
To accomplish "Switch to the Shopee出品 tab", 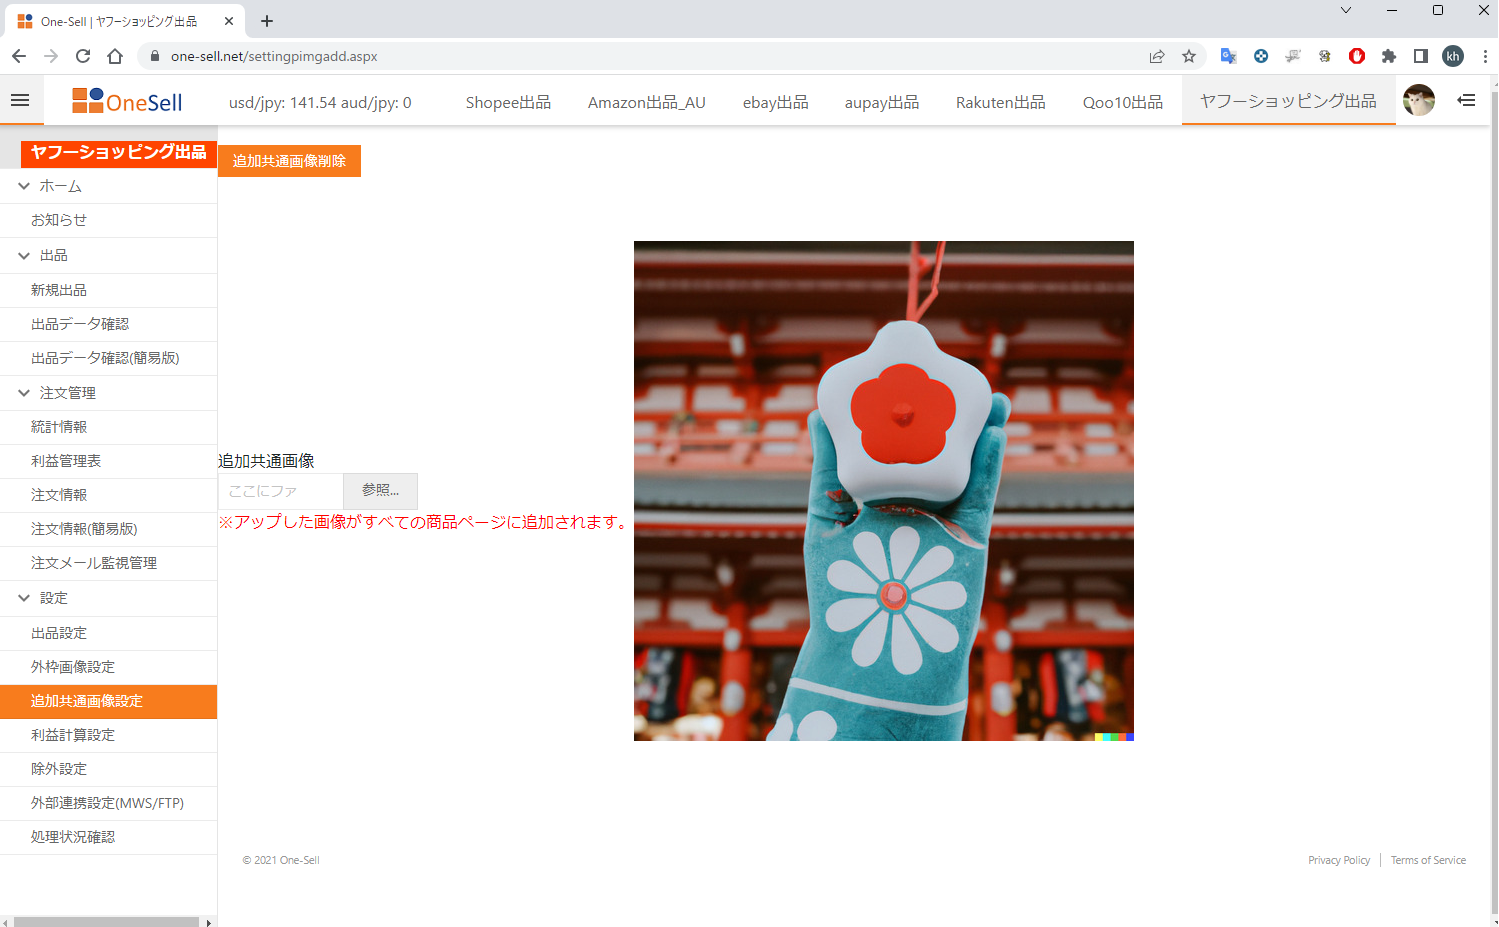I will coord(508,101).
